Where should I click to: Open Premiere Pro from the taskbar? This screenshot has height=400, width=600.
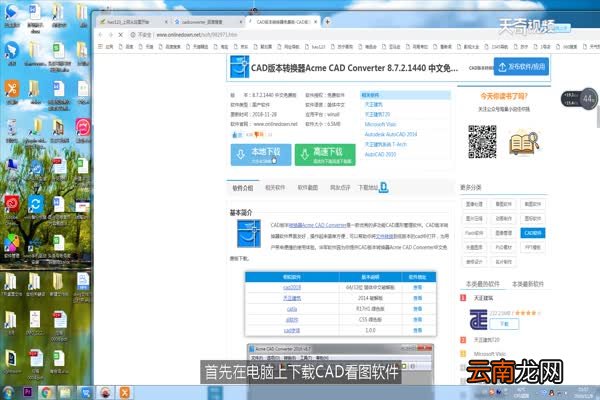click(x=28, y=392)
